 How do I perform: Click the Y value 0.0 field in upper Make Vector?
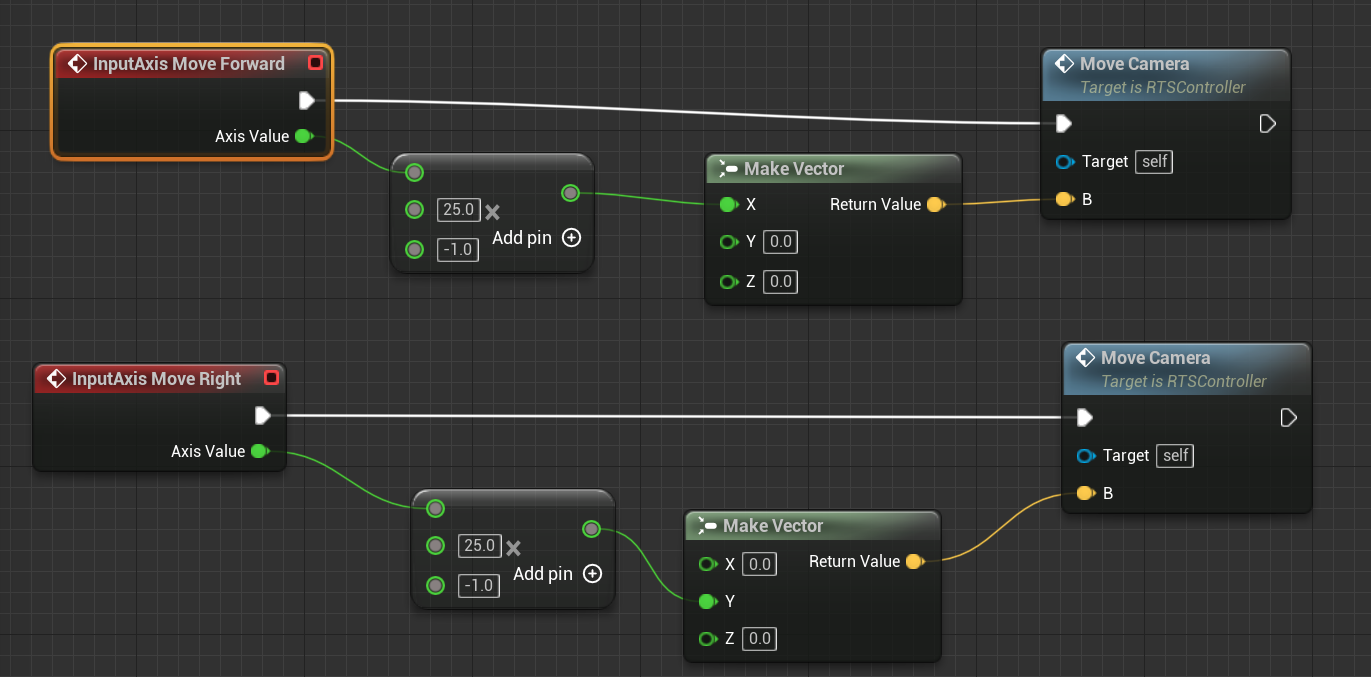pos(780,242)
